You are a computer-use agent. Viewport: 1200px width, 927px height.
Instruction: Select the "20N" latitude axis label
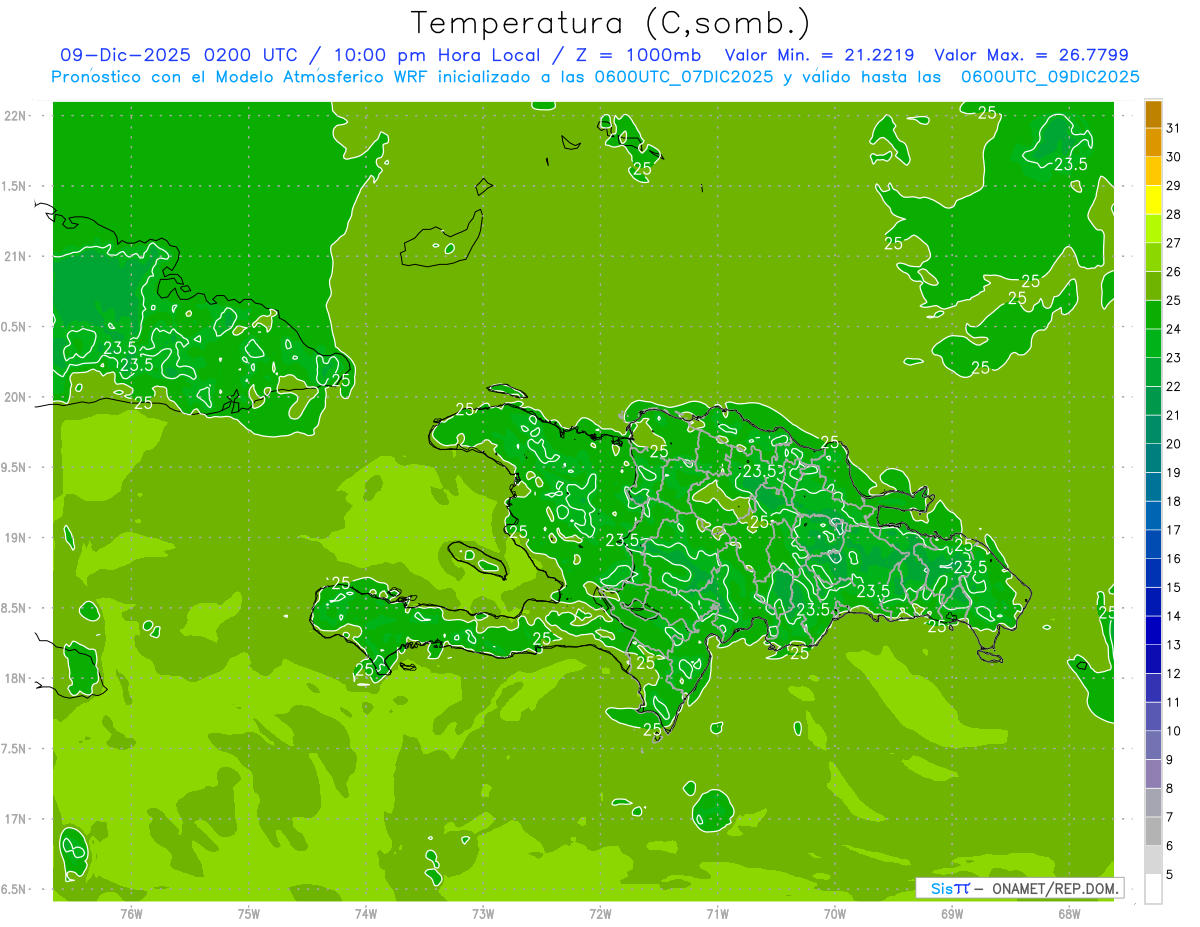(x=17, y=397)
